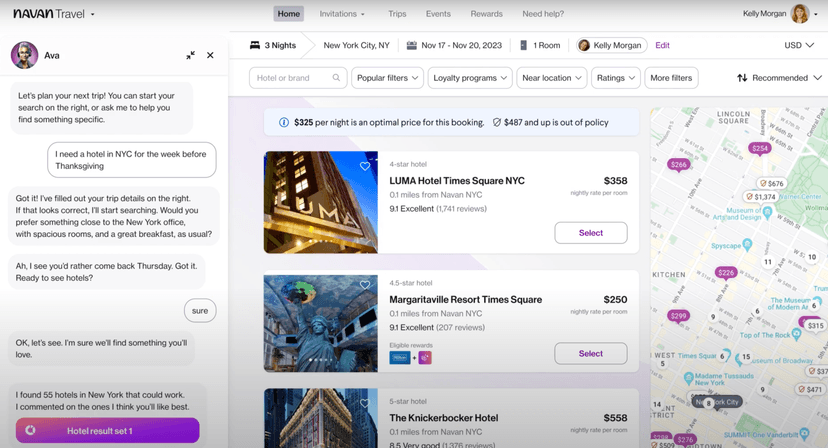Select the $254 map price pin
Viewport: 828px width, 448px height.
pyautogui.click(x=759, y=148)
